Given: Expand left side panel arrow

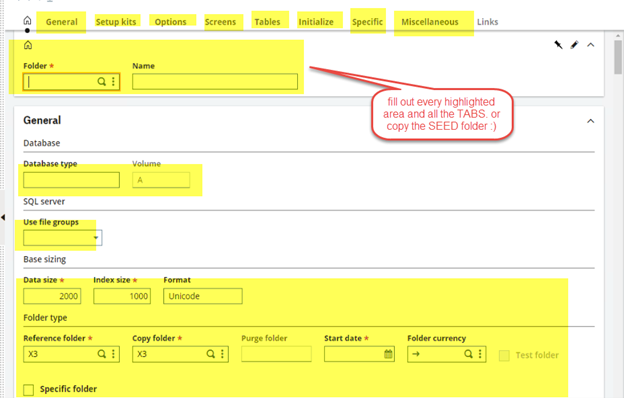Looking at the screenshot, I should (3, 217).
